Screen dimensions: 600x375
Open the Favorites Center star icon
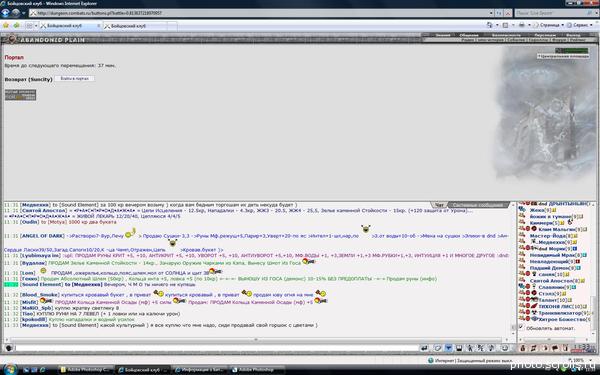pyautogui.click(x=6, y=26)
